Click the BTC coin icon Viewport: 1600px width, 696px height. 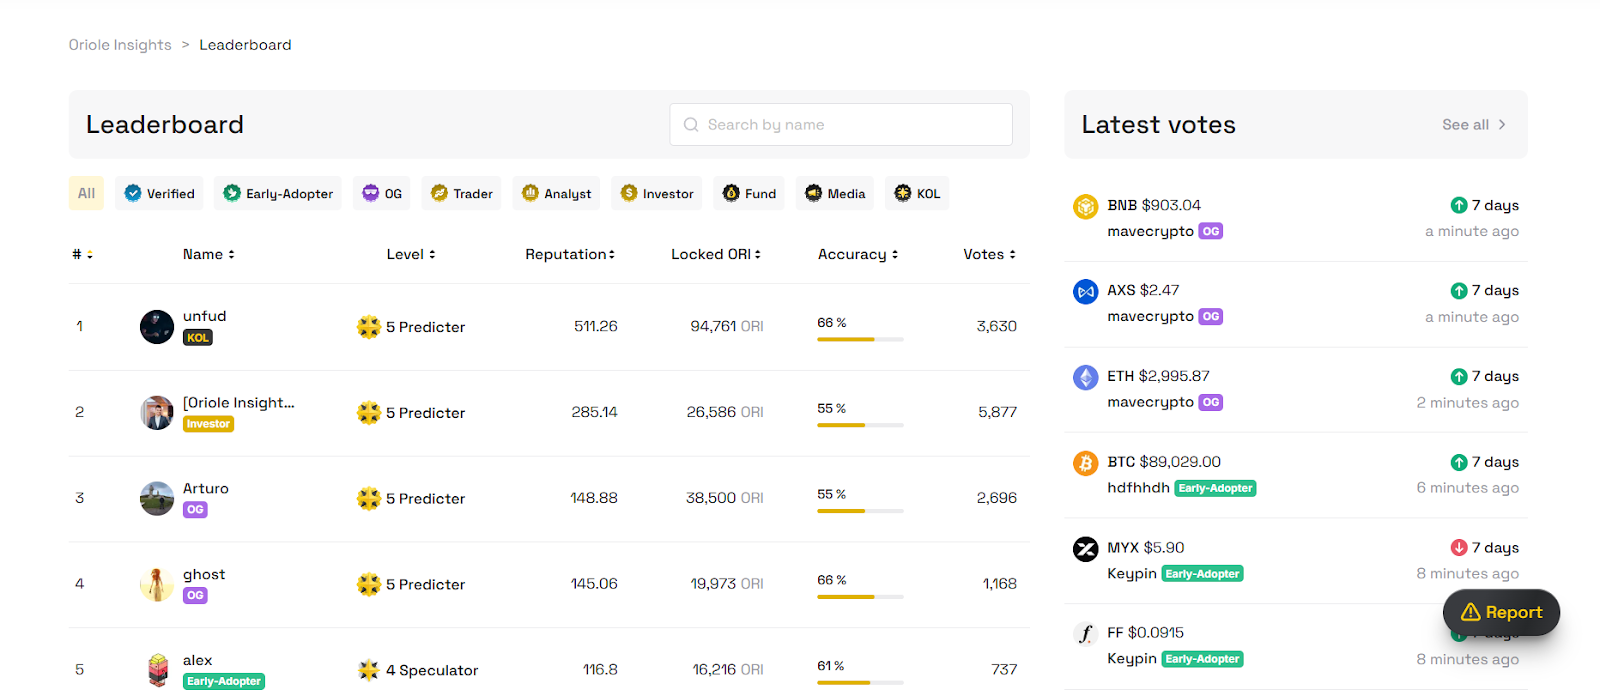(1085, 463)
